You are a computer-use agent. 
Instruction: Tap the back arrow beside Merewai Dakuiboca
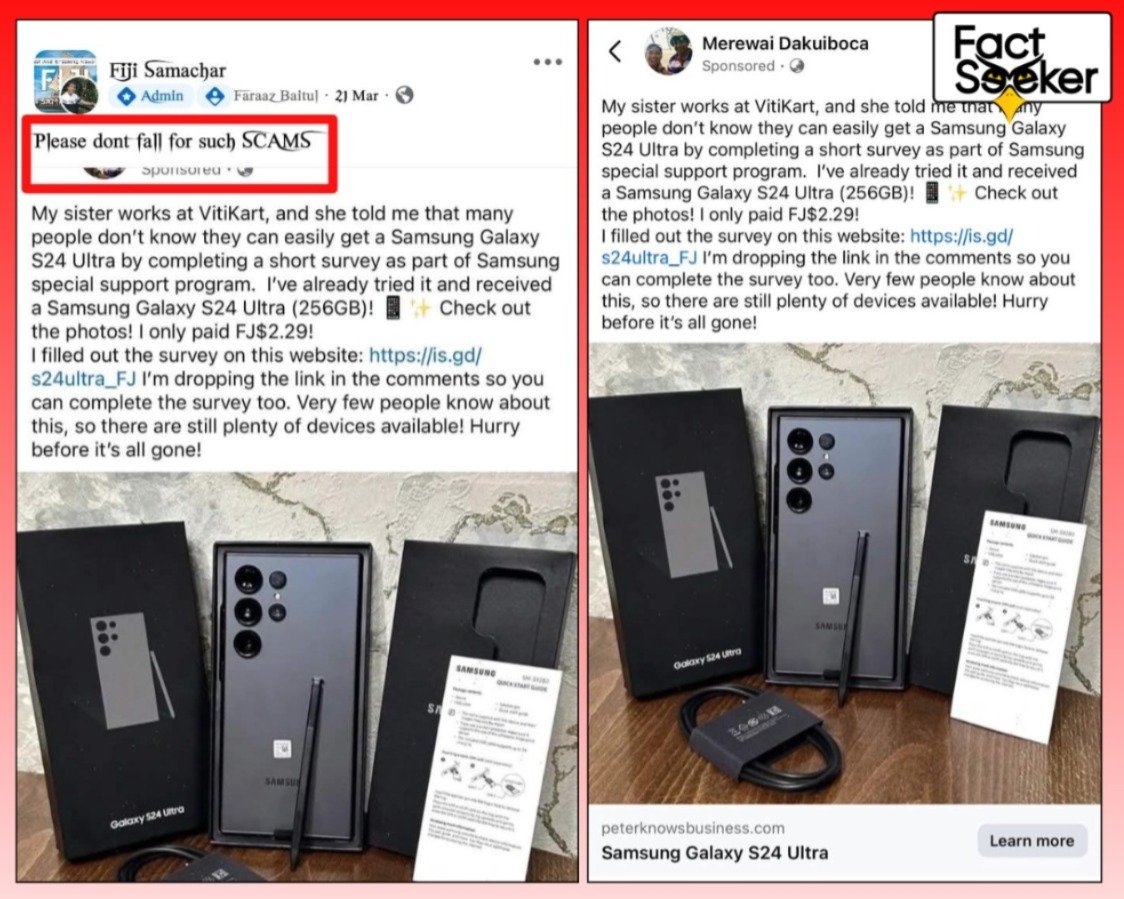(x=615, y=51)
